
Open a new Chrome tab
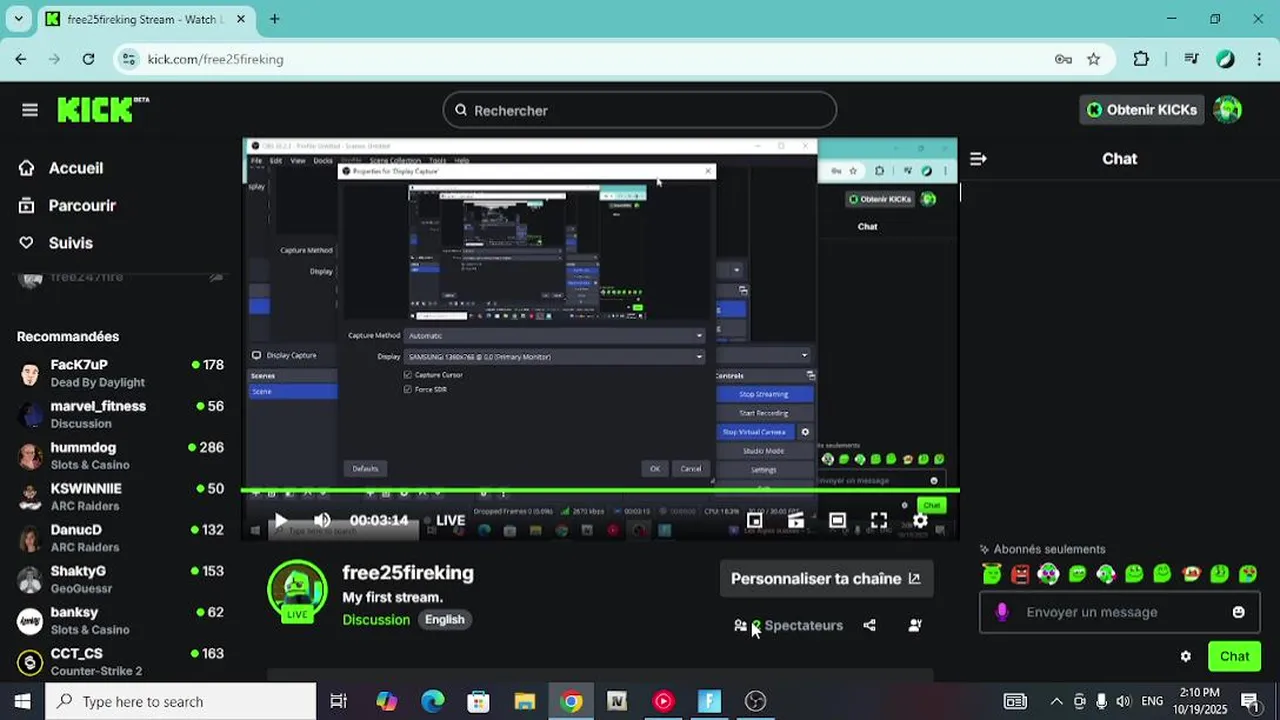pos(274,19)
